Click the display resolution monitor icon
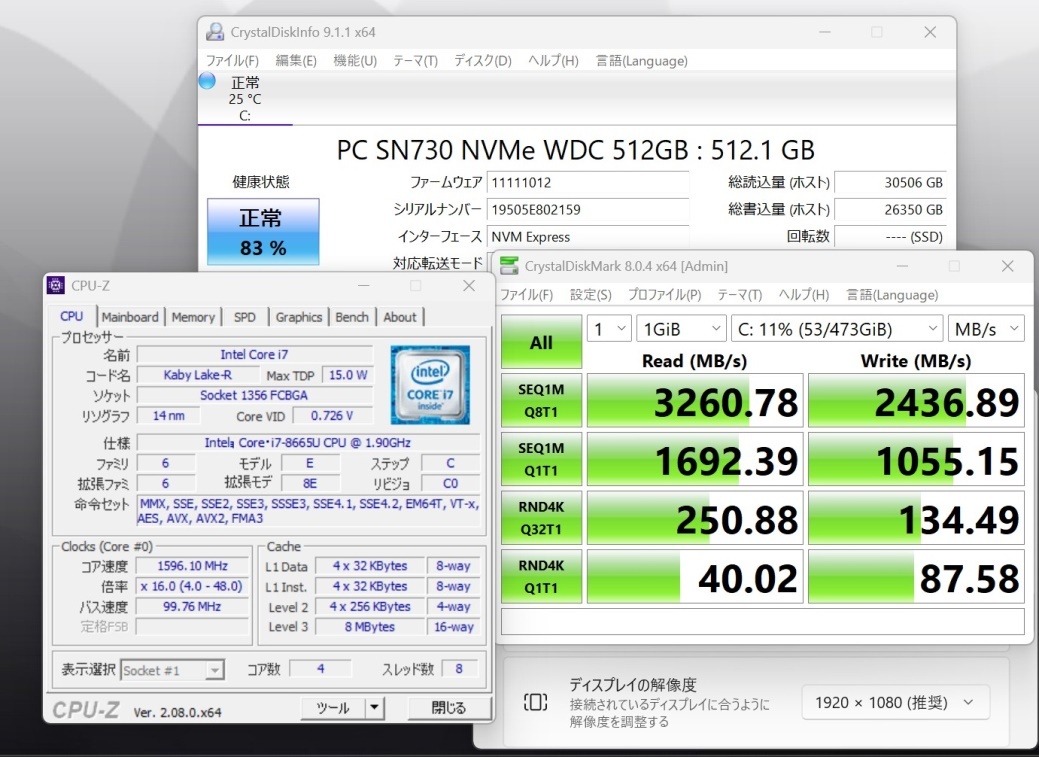The width and height of the screenshot is (1039, 757). click(535, 702)
